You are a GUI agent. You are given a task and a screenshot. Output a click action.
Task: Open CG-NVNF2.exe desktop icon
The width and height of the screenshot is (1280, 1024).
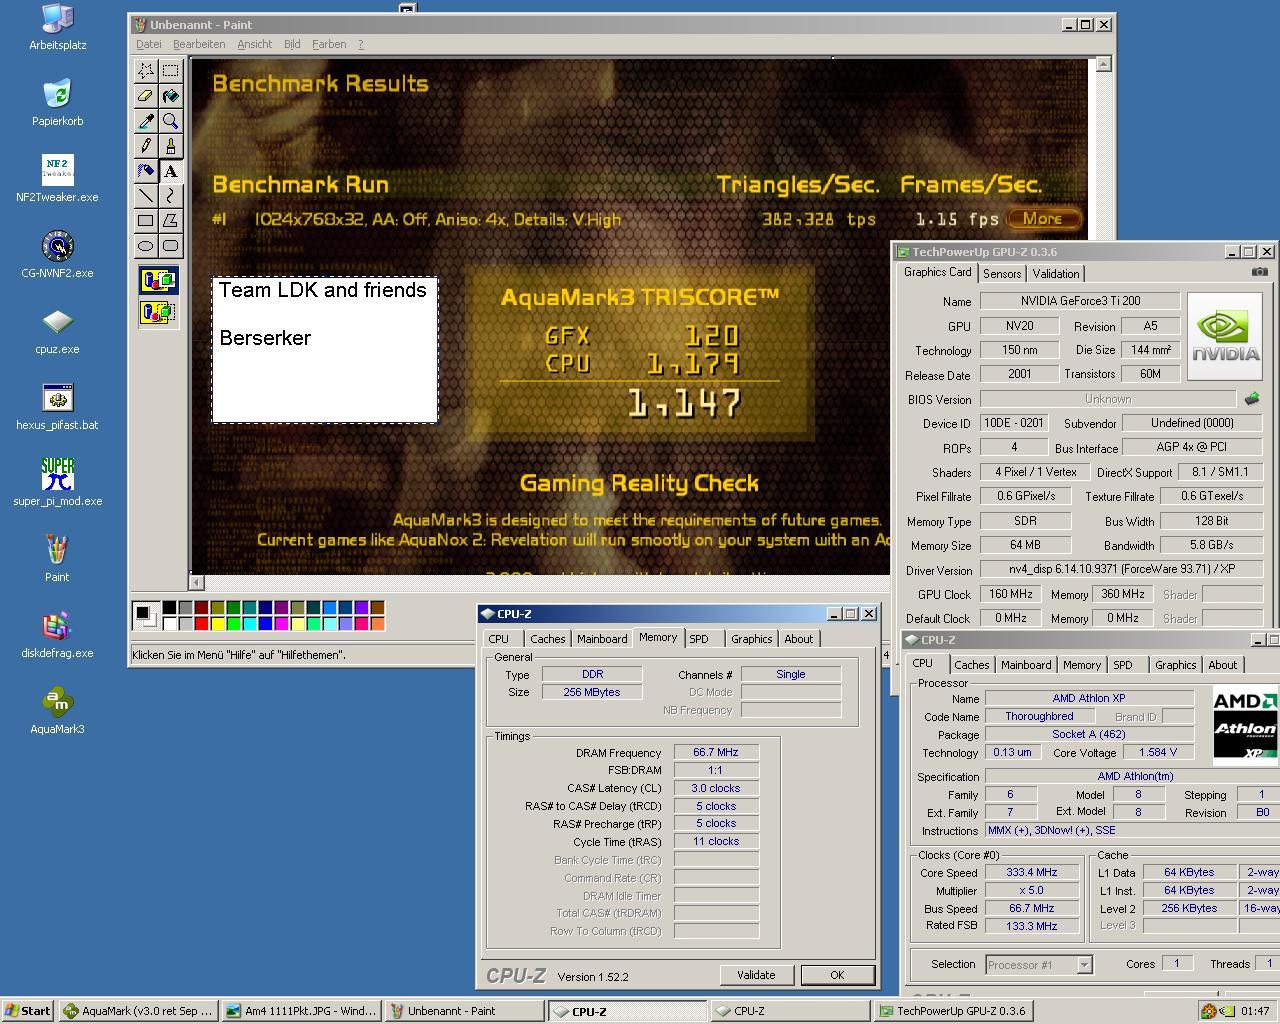(57, 255)
